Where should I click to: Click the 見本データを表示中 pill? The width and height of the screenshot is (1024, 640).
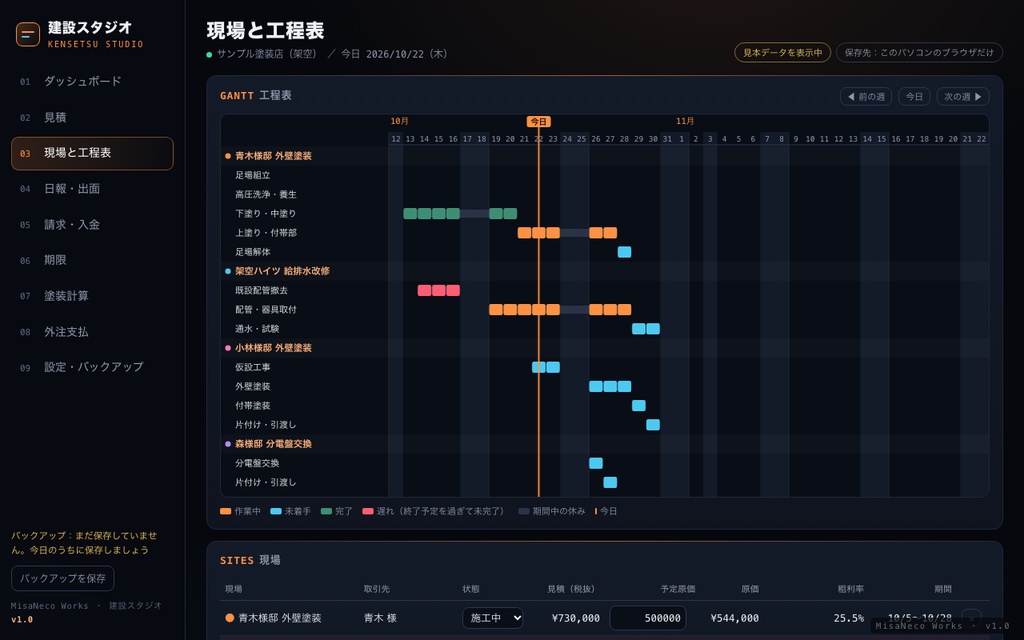[782, 53]
